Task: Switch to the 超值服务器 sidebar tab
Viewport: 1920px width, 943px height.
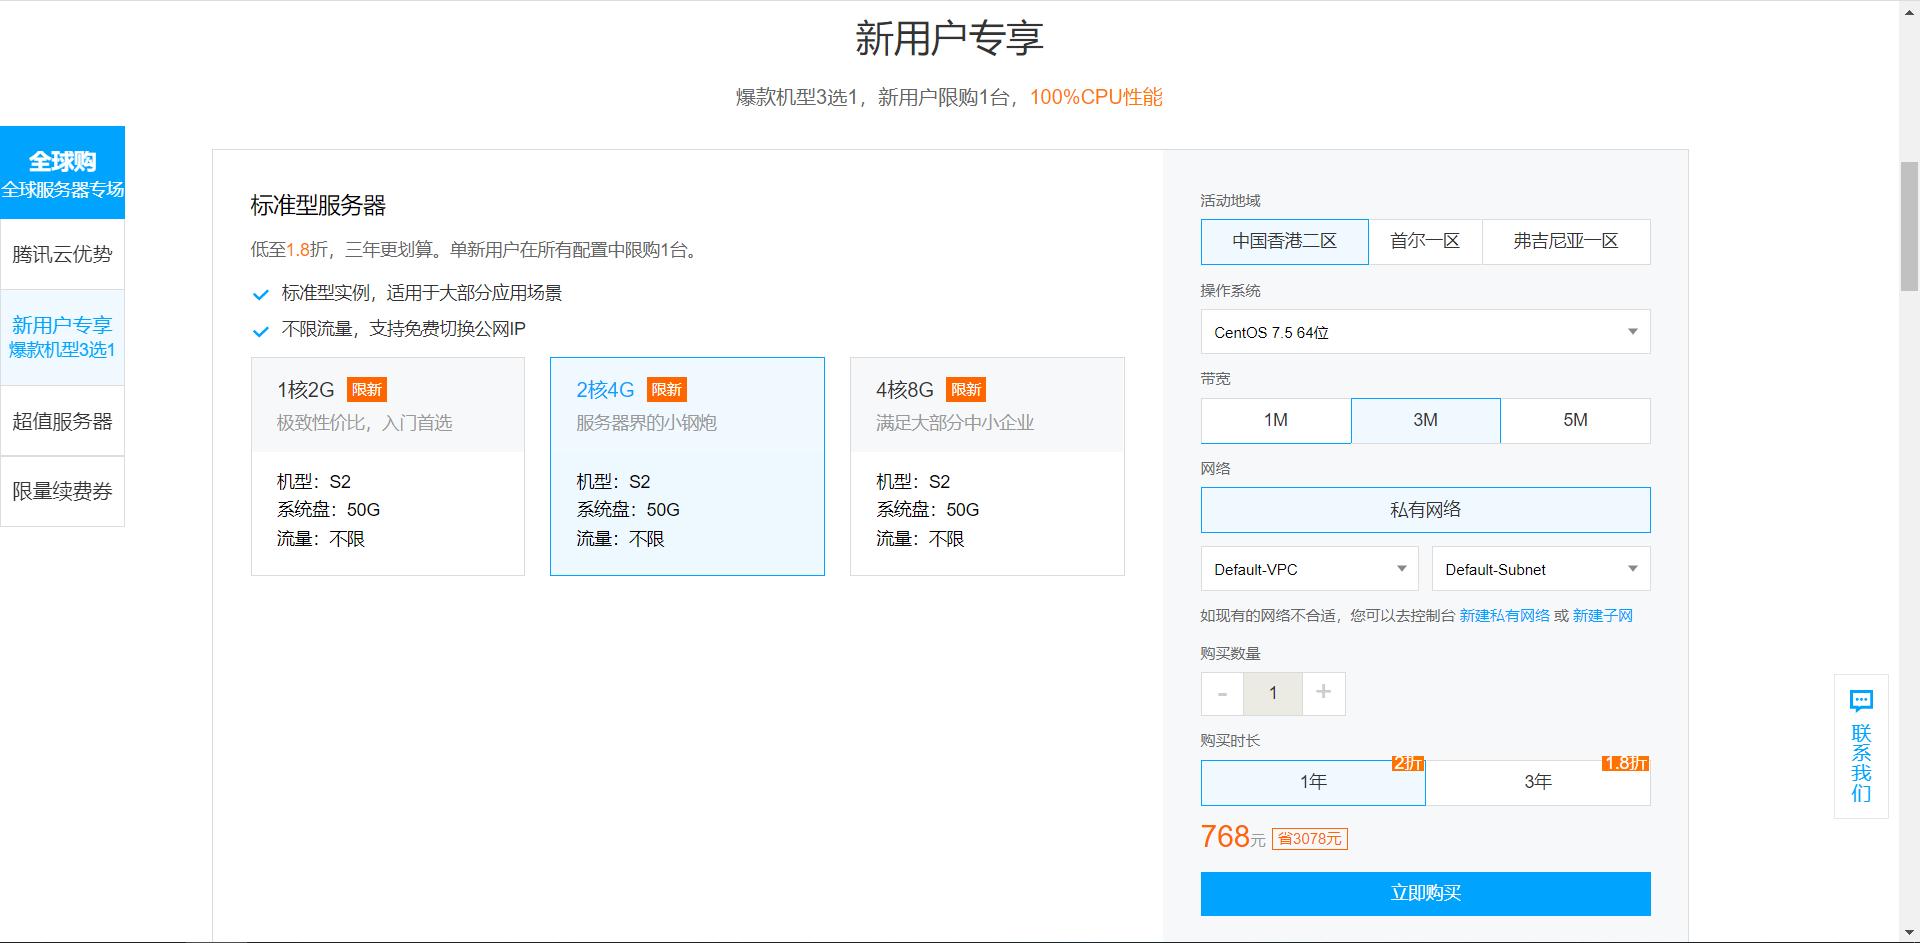Action: pyautogui.click(x=62, y=419)
